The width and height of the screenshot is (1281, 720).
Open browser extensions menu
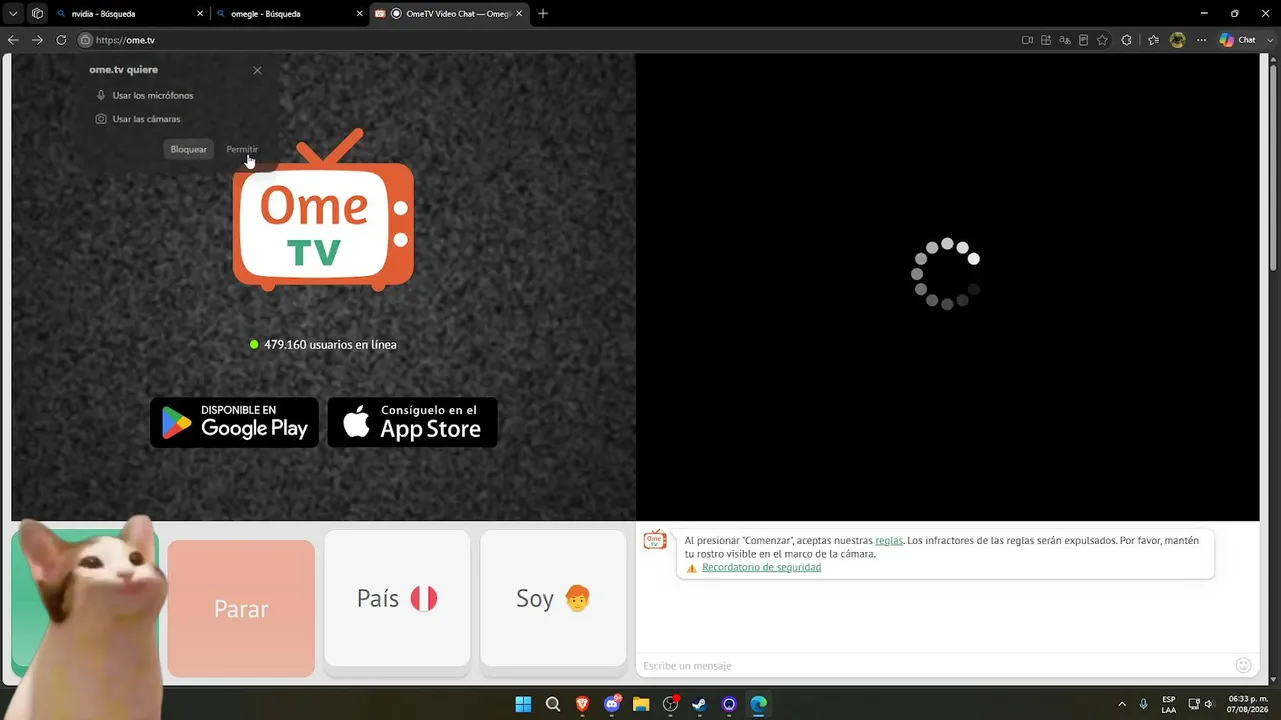tap(1127, 40)
